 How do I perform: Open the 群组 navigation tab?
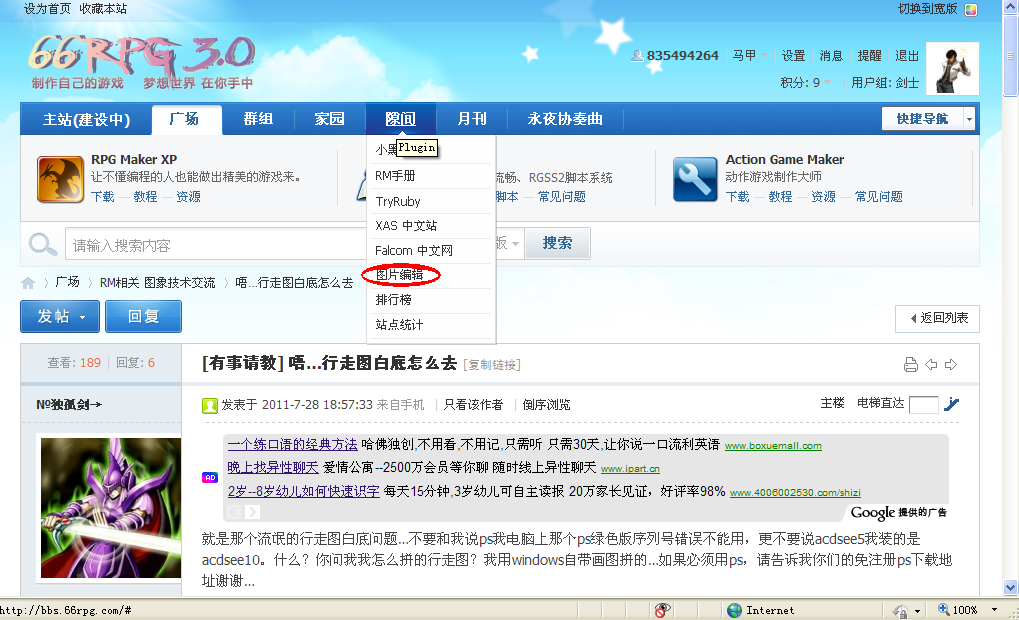tap(258, 119)
